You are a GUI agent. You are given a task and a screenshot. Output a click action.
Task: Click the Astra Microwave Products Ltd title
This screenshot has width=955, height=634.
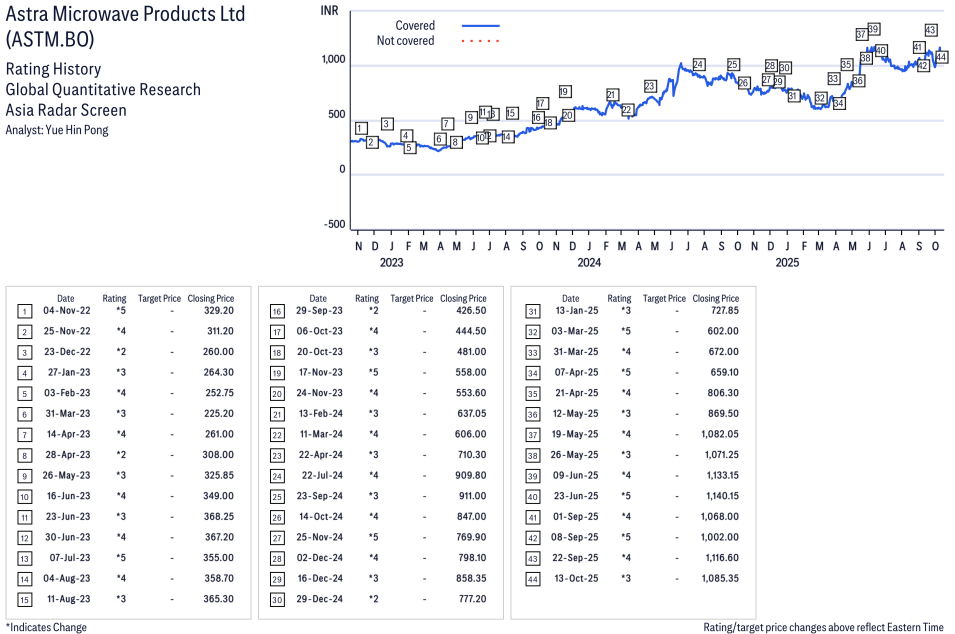coord(125,16)
